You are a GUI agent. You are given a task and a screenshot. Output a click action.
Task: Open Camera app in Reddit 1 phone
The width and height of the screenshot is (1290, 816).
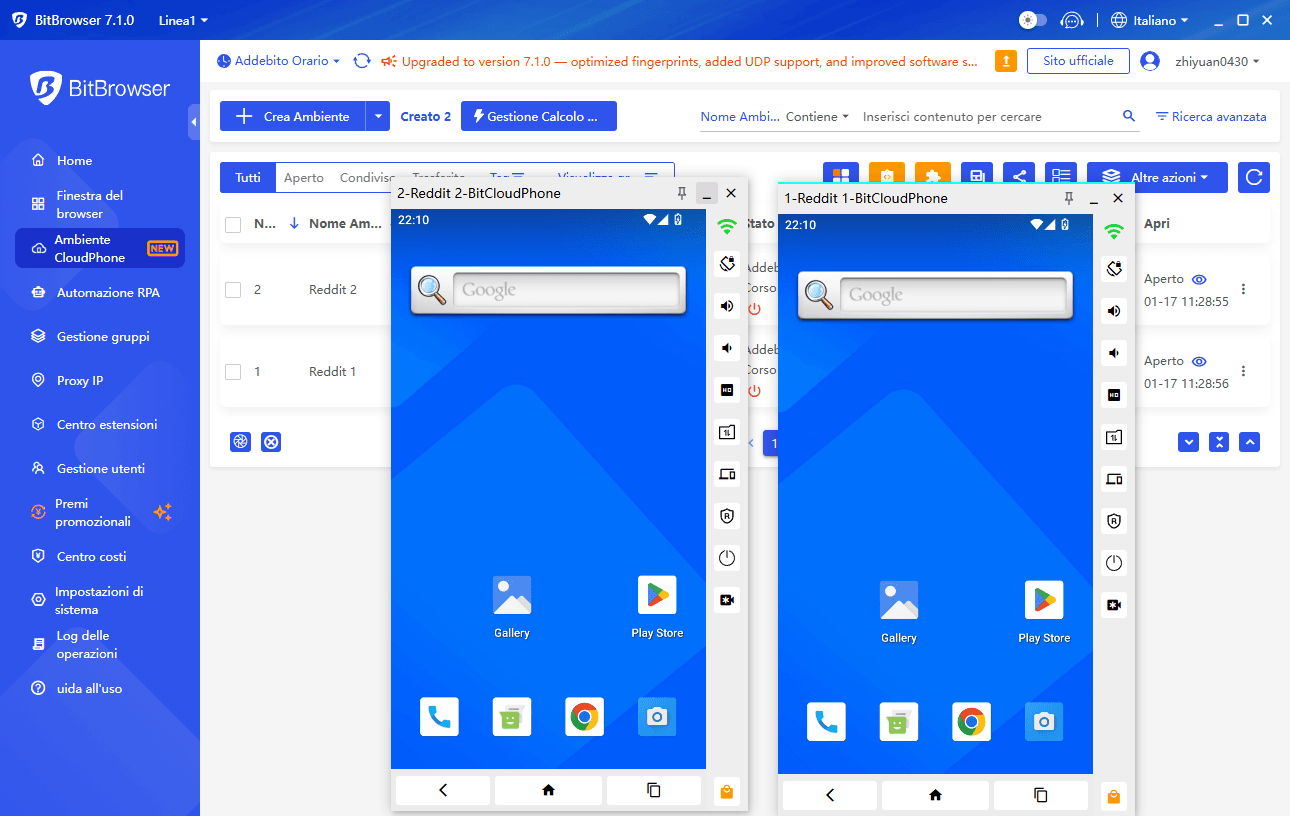(x=1044, y=721)
